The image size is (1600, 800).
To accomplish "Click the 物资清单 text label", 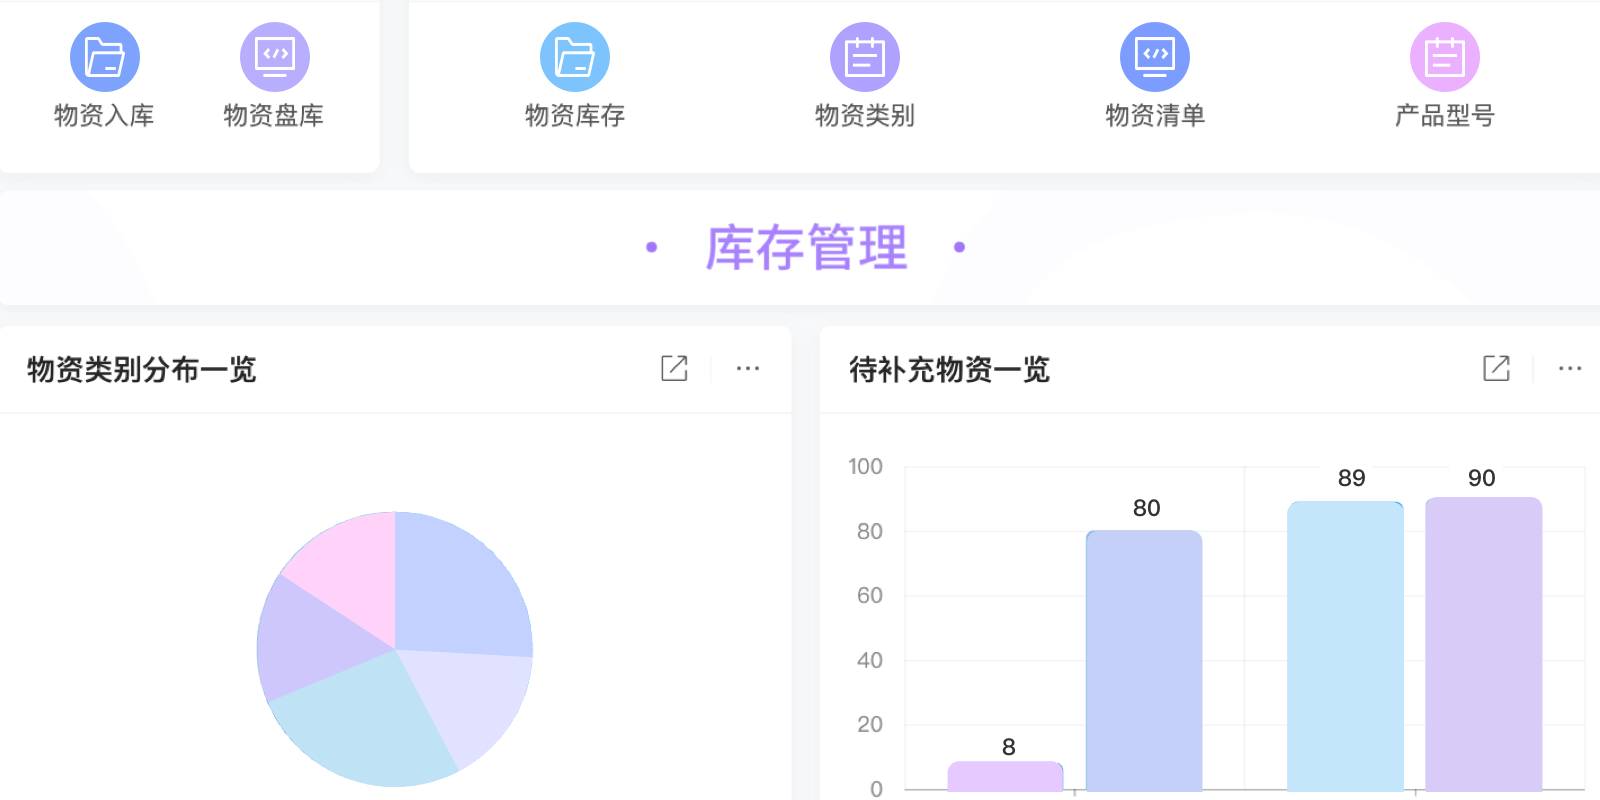I will 1155,116.
